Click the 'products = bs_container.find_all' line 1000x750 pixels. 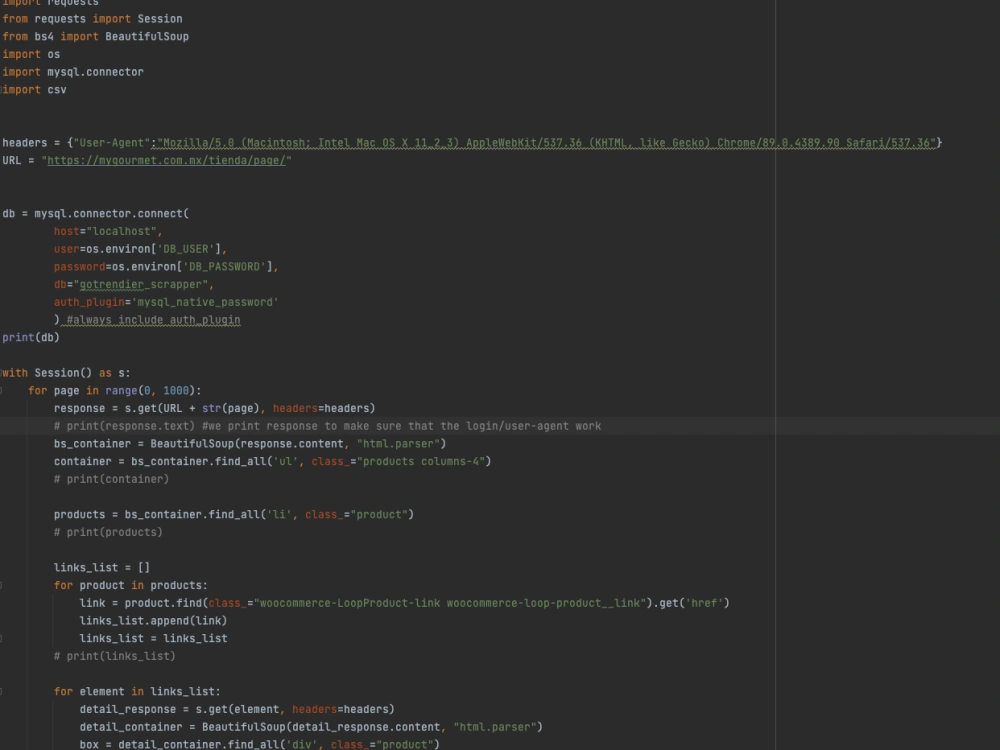click(234, 515)
